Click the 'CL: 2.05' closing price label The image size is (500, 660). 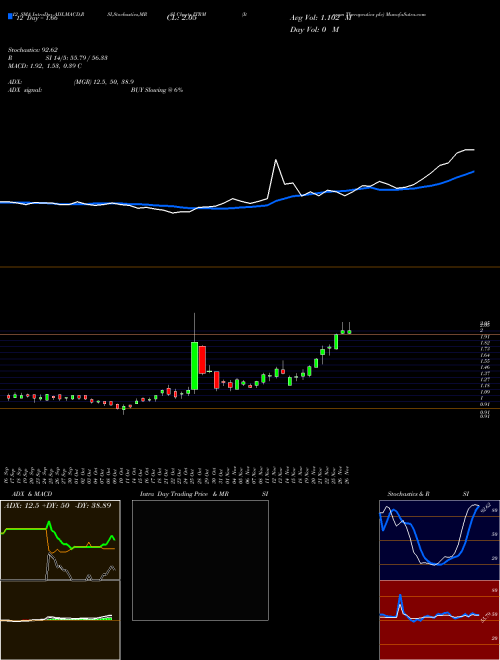click(181, 18)
